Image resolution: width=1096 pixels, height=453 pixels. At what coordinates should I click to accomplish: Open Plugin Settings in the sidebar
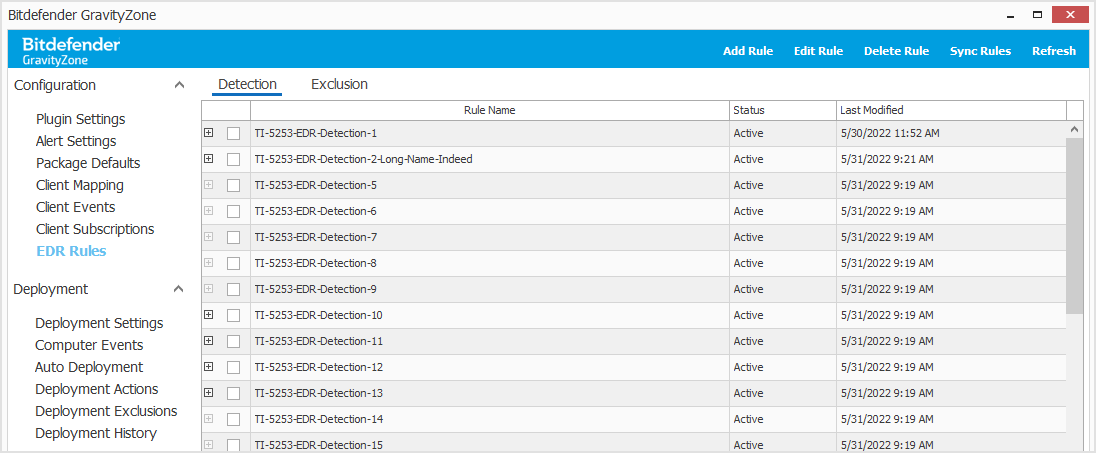[x=81, y=119]
